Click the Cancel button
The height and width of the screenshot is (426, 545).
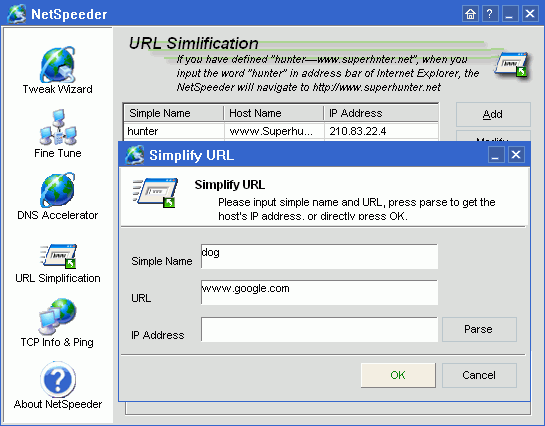tap(479, 375)
